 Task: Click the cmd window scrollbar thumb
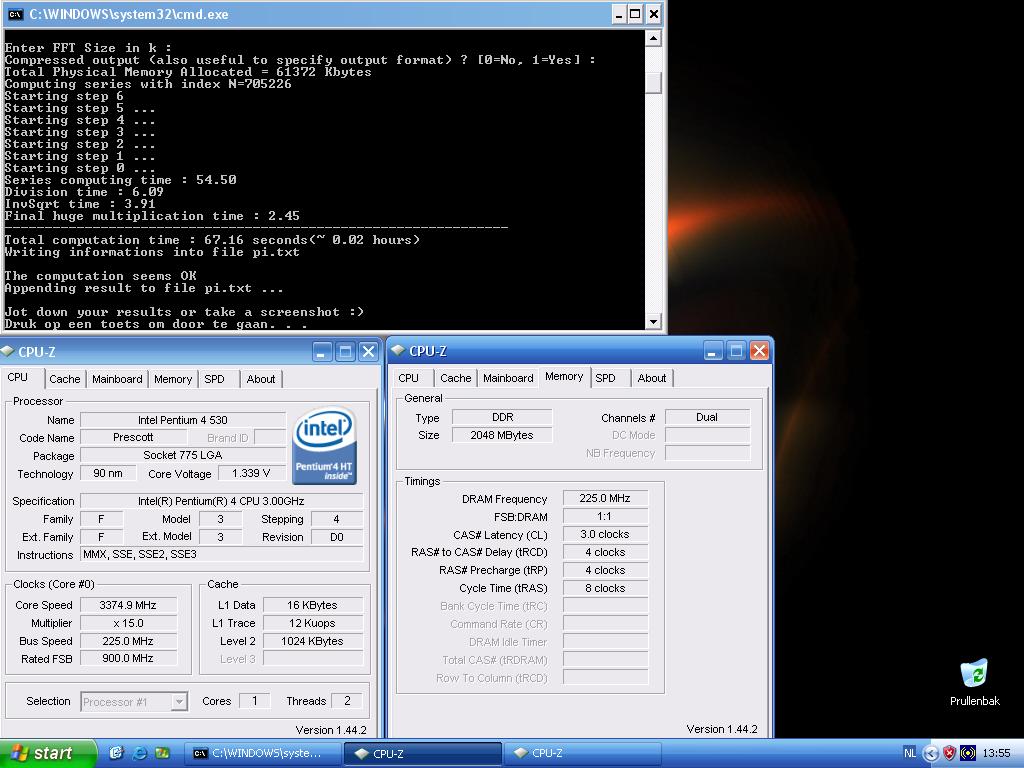tap(653, 83)
